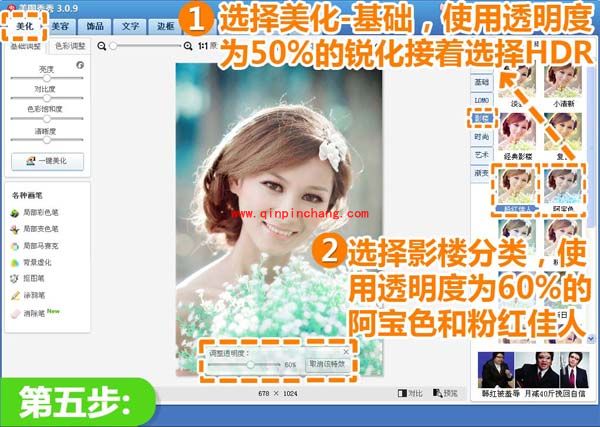The image size is (600, 427).
Task: Click the 清晰度 slider handle
Action: click(x=47, y=140)
